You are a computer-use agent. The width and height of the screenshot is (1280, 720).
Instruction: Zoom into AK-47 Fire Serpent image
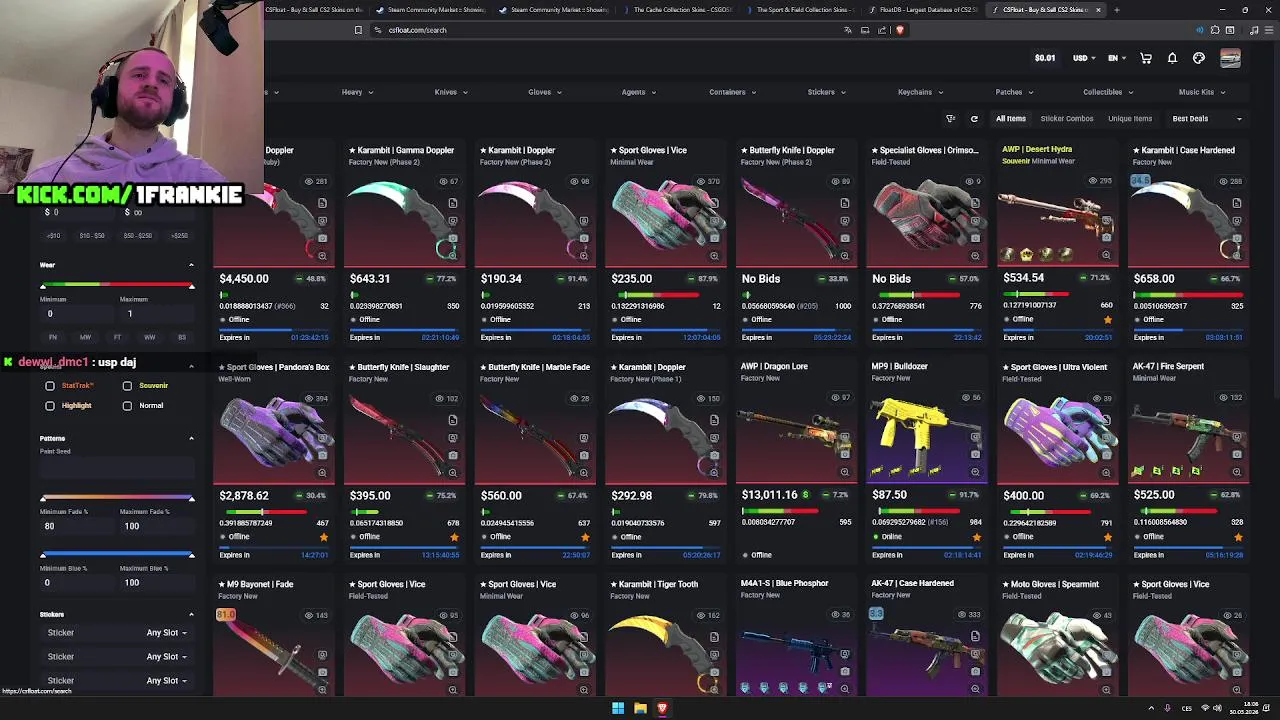click(1237, 472)
